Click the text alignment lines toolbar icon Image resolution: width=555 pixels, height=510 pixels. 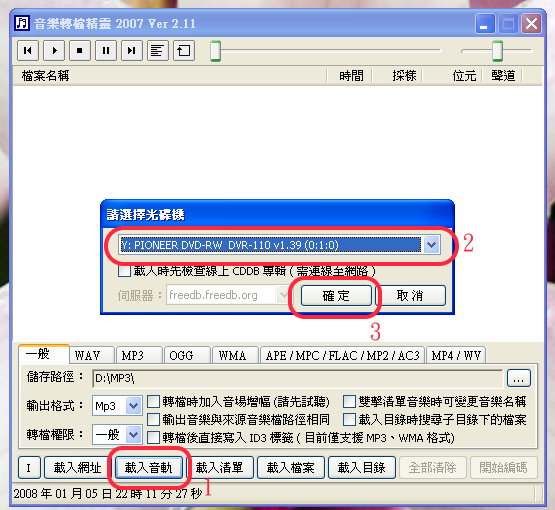point(158,51)
